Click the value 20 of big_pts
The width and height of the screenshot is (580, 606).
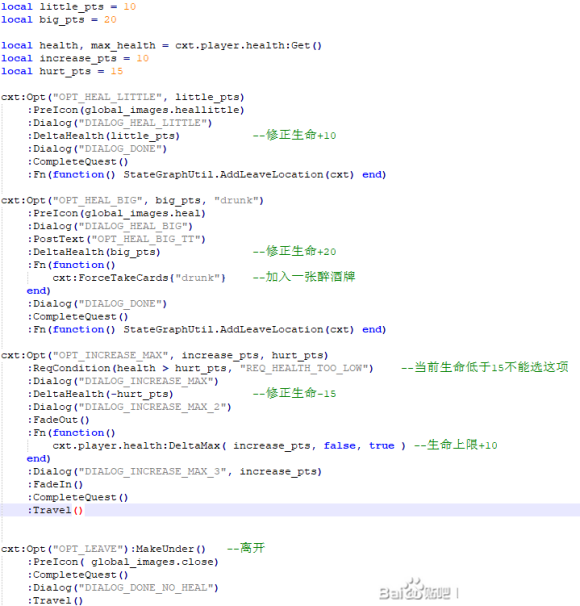pyautogui.click(x=110, y=20)
